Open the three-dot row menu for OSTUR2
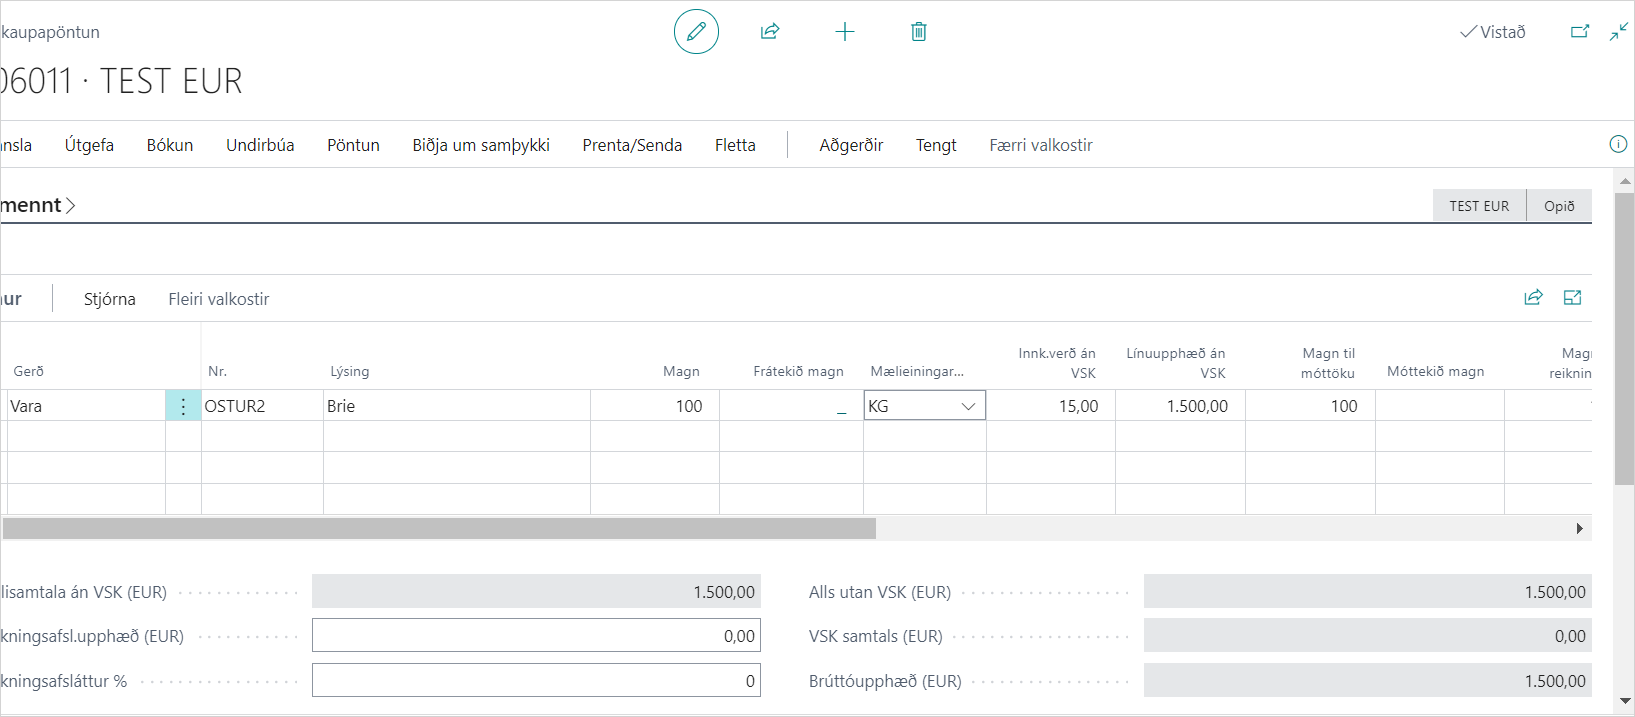 (x=183, y=406)
